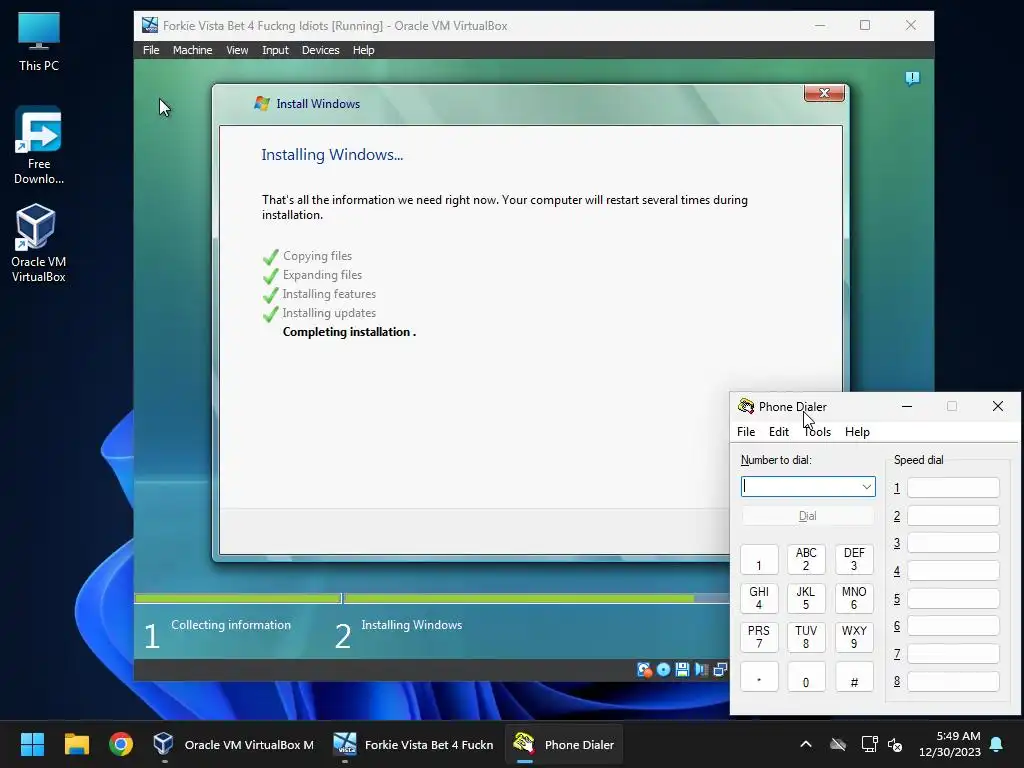
Task: Close the Install Windows dialog
Action: (824, 93)
